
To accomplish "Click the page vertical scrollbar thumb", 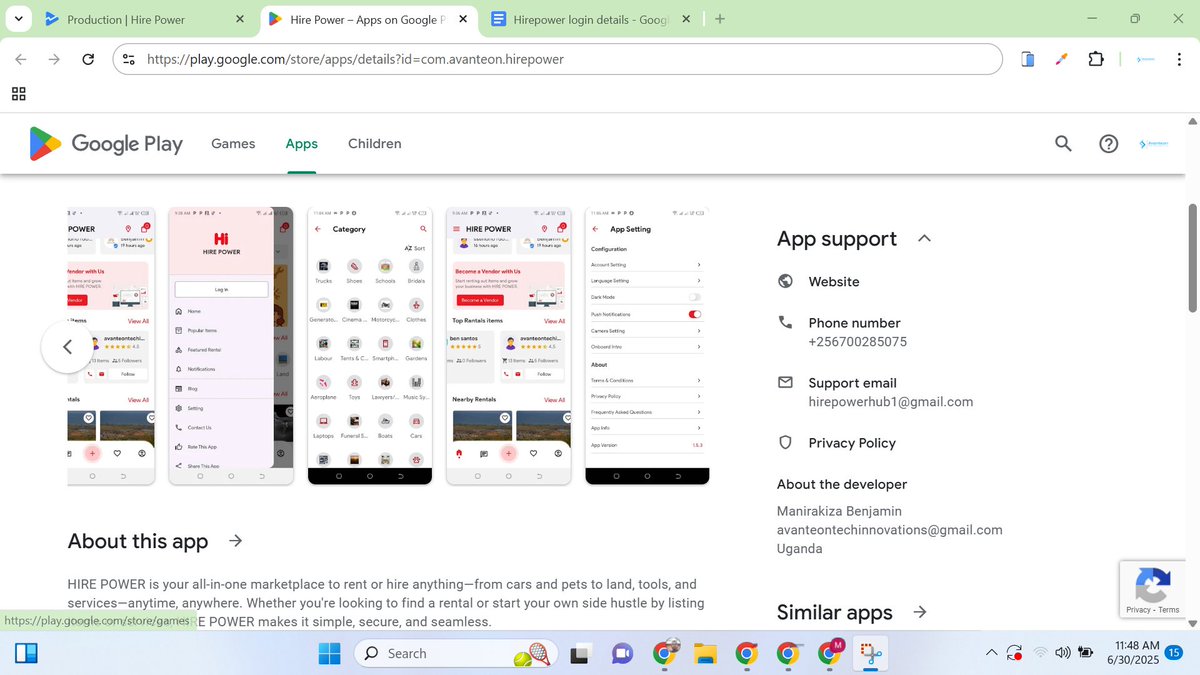I will tap(1192, 258).
